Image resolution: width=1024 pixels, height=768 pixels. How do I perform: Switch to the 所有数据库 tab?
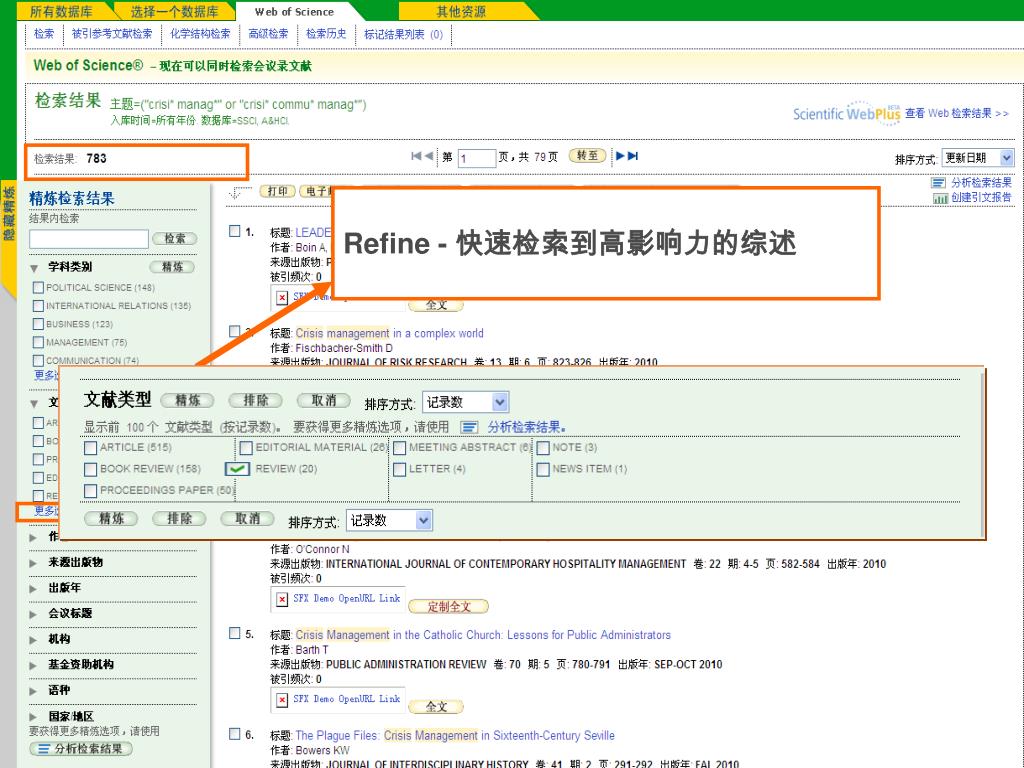click(x=61, y=11)
